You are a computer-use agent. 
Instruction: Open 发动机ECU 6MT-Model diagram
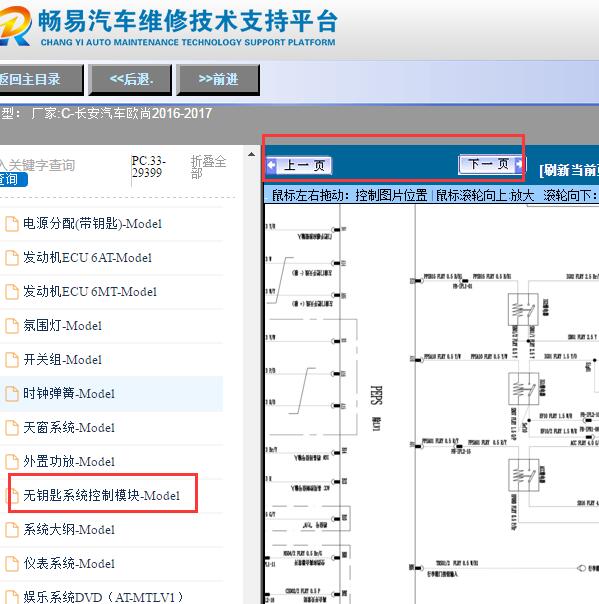pos(90,292)
